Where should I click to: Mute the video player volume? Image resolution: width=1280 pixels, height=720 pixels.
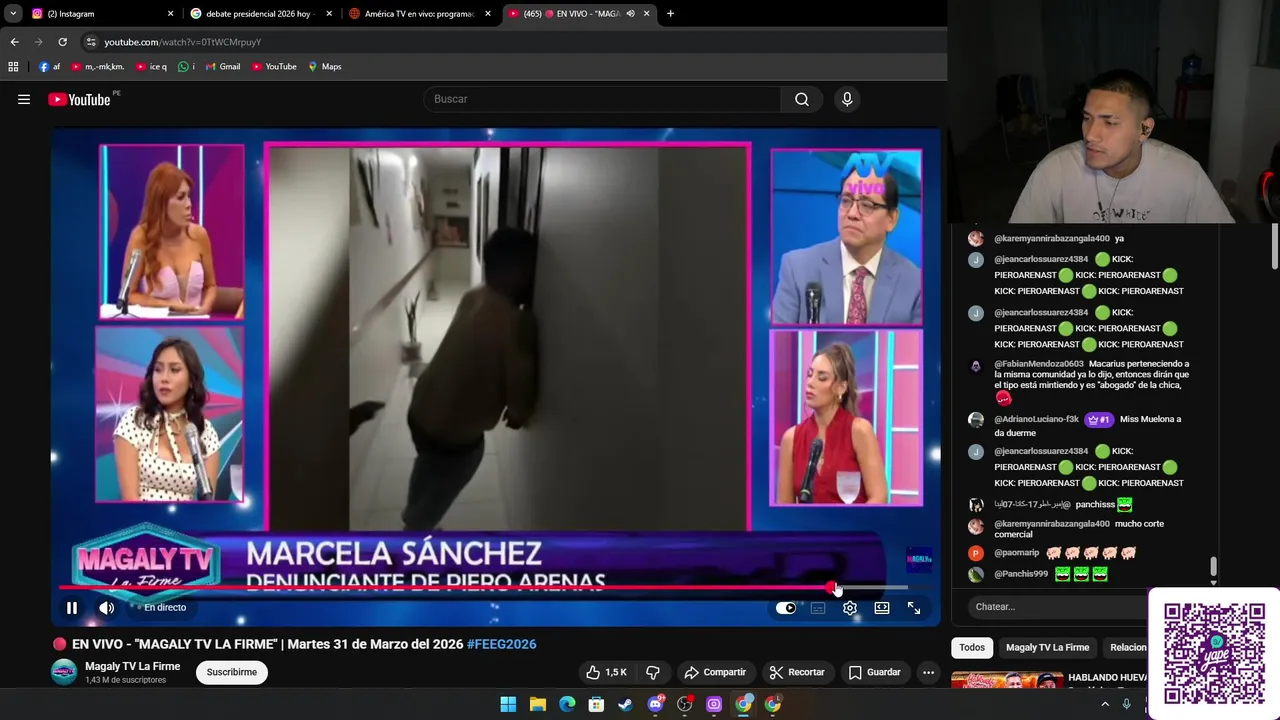click(x=106, y=607)
